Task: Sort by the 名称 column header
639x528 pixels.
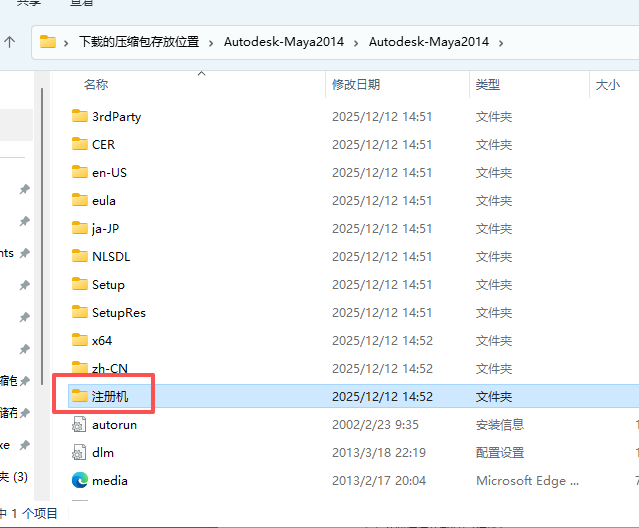Action: (x=96, y=85)
